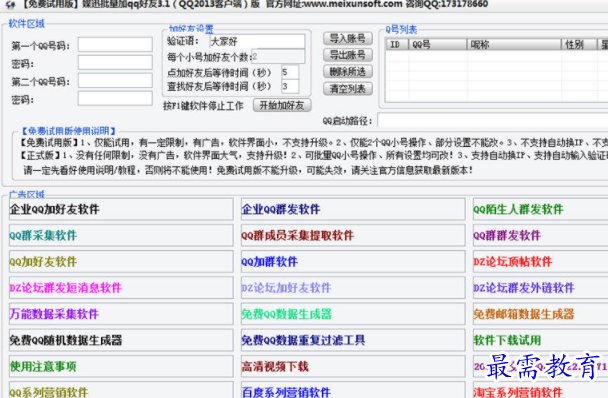Image resolution: width=608 pixels, height=398 pixels.
Task: Open the 企业QQ加好友软件 ad link
Action: (x=121, y=209)
